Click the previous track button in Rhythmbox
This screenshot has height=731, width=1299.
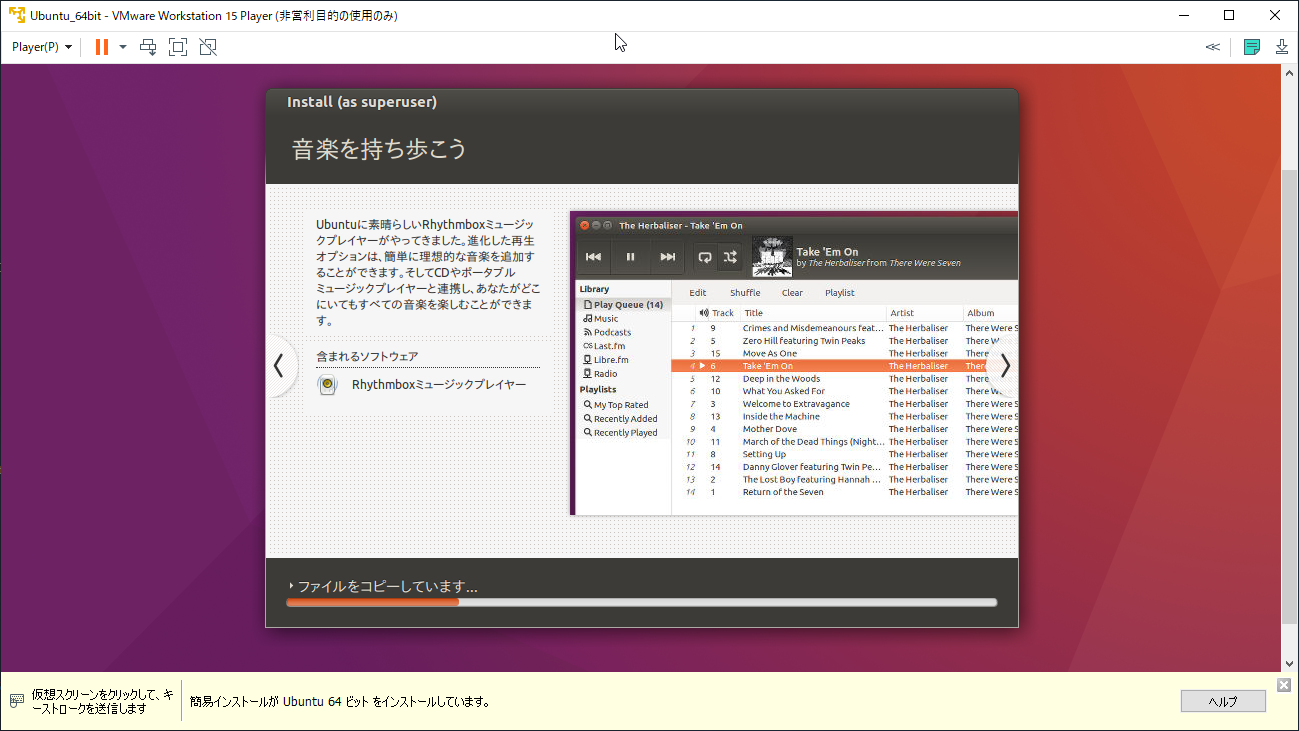(593, 257)
